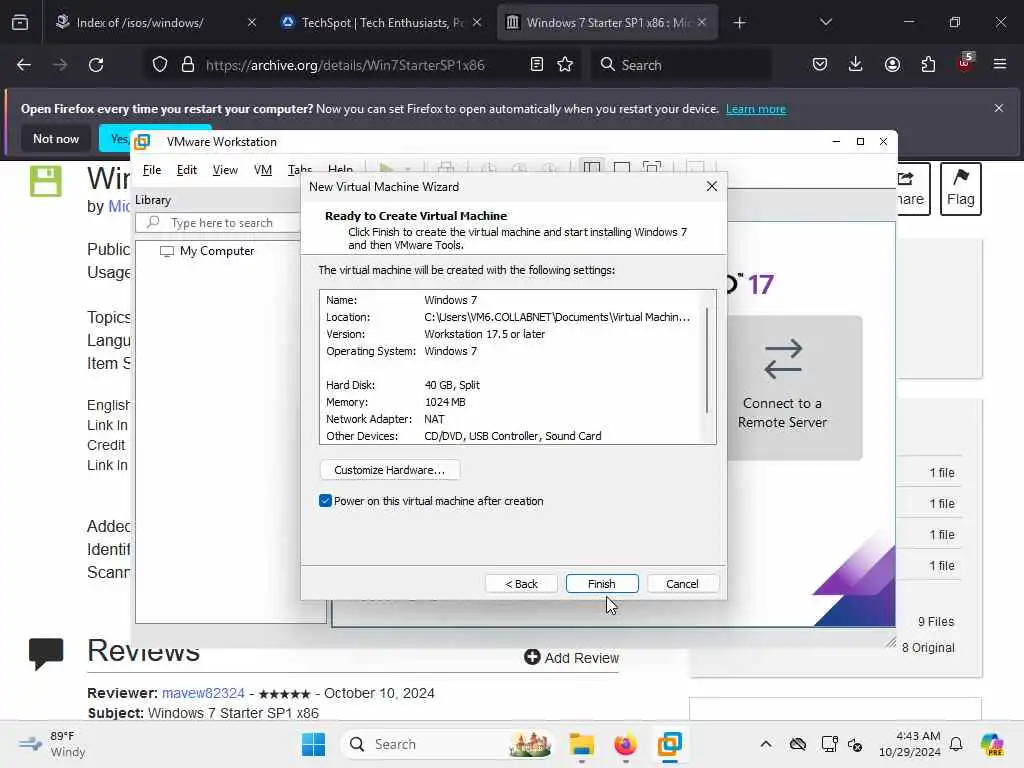Click the Cancel button in the wizard
This screenshot has width=1024, height=768.
click(x=682, y=584)
